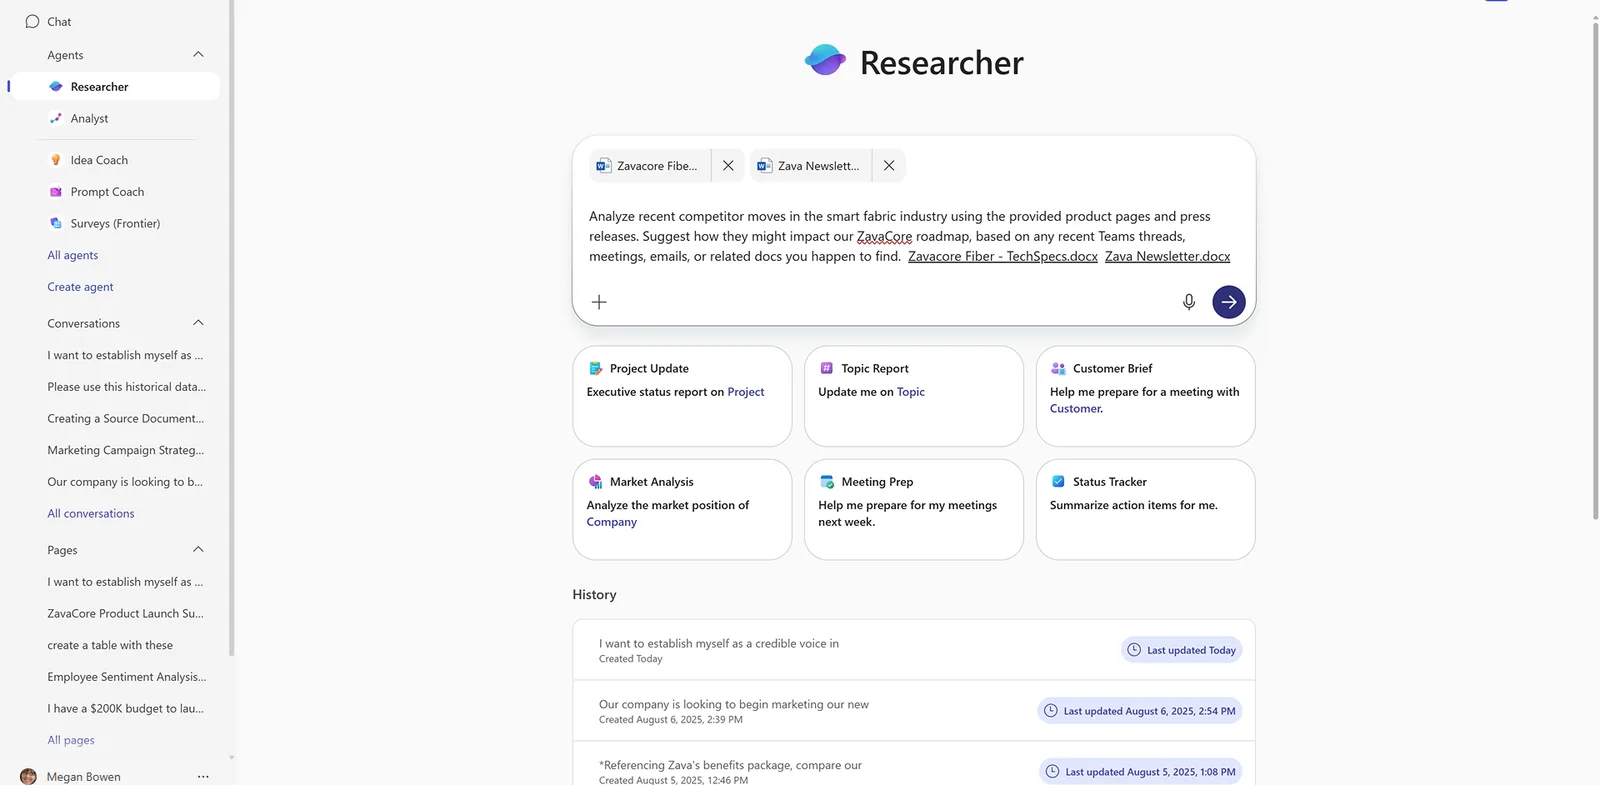Open page 'create a table with these'
The height and width of the screenshot is (785, 1600).
click(x=110, y=645)
